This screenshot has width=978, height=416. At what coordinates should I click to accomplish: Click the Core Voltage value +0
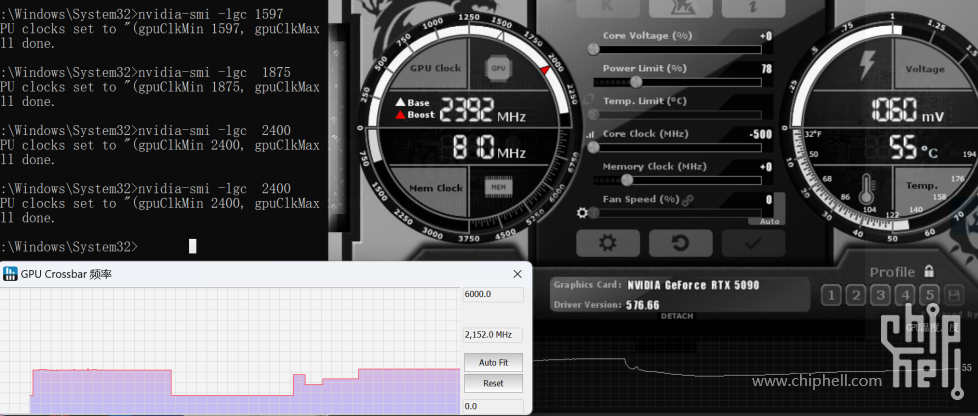(x=766, y=36)
